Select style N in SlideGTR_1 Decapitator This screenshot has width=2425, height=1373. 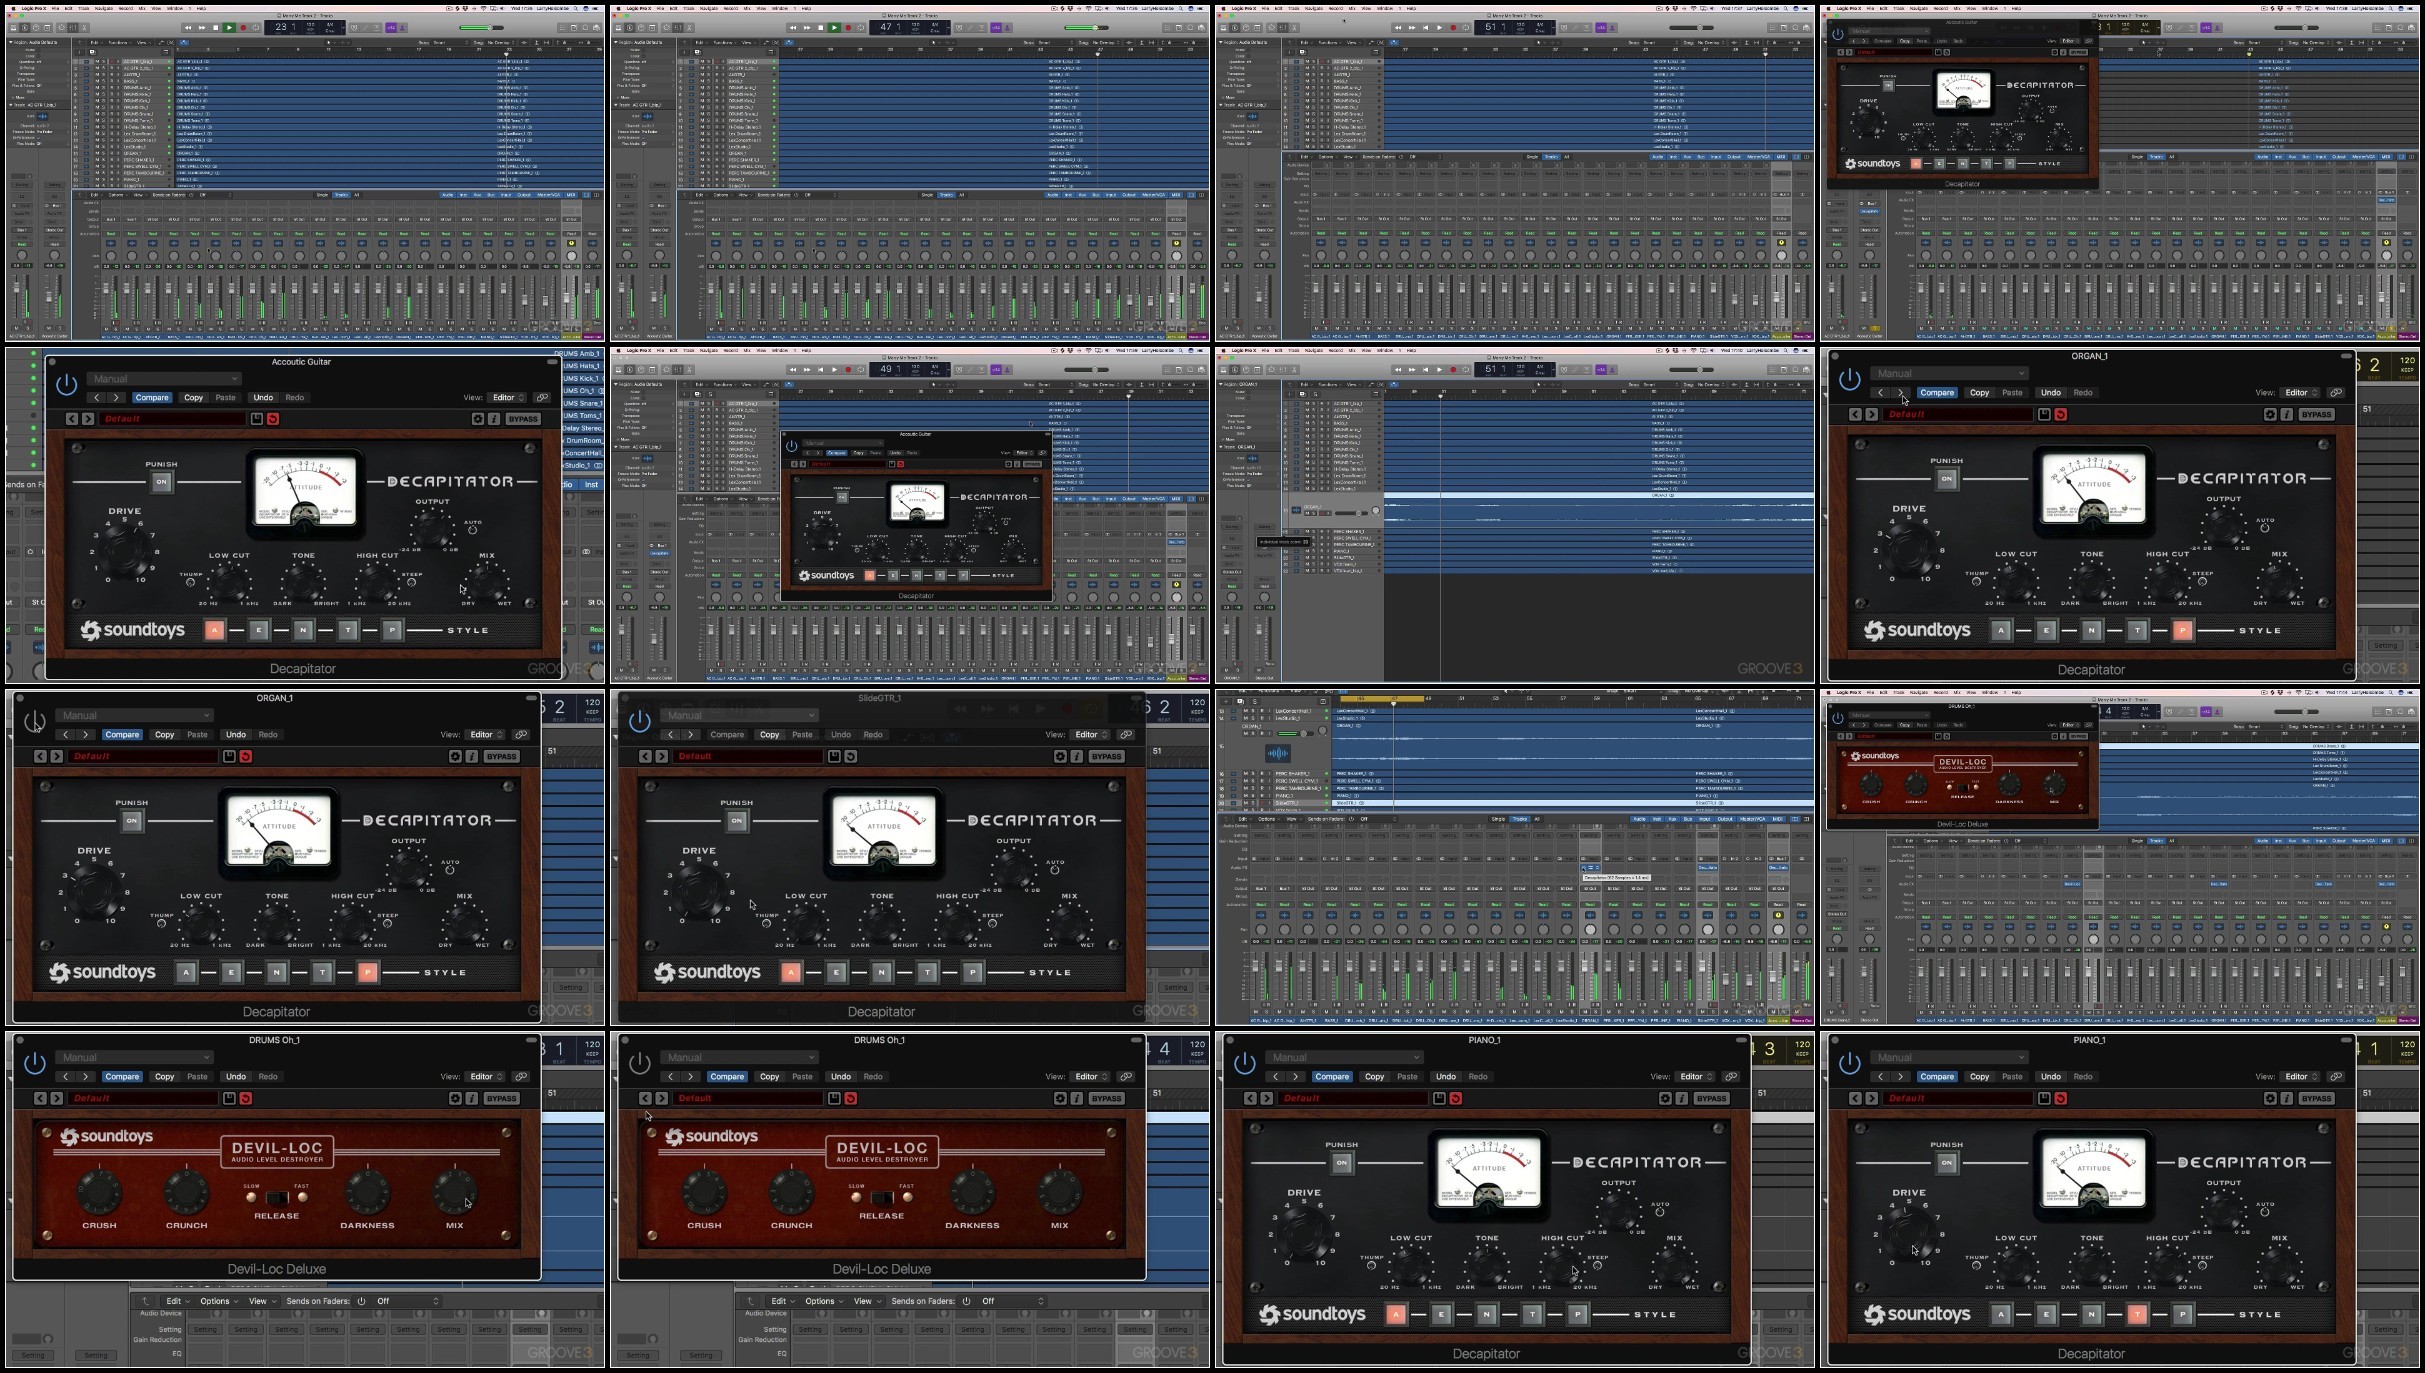(881, 972)
